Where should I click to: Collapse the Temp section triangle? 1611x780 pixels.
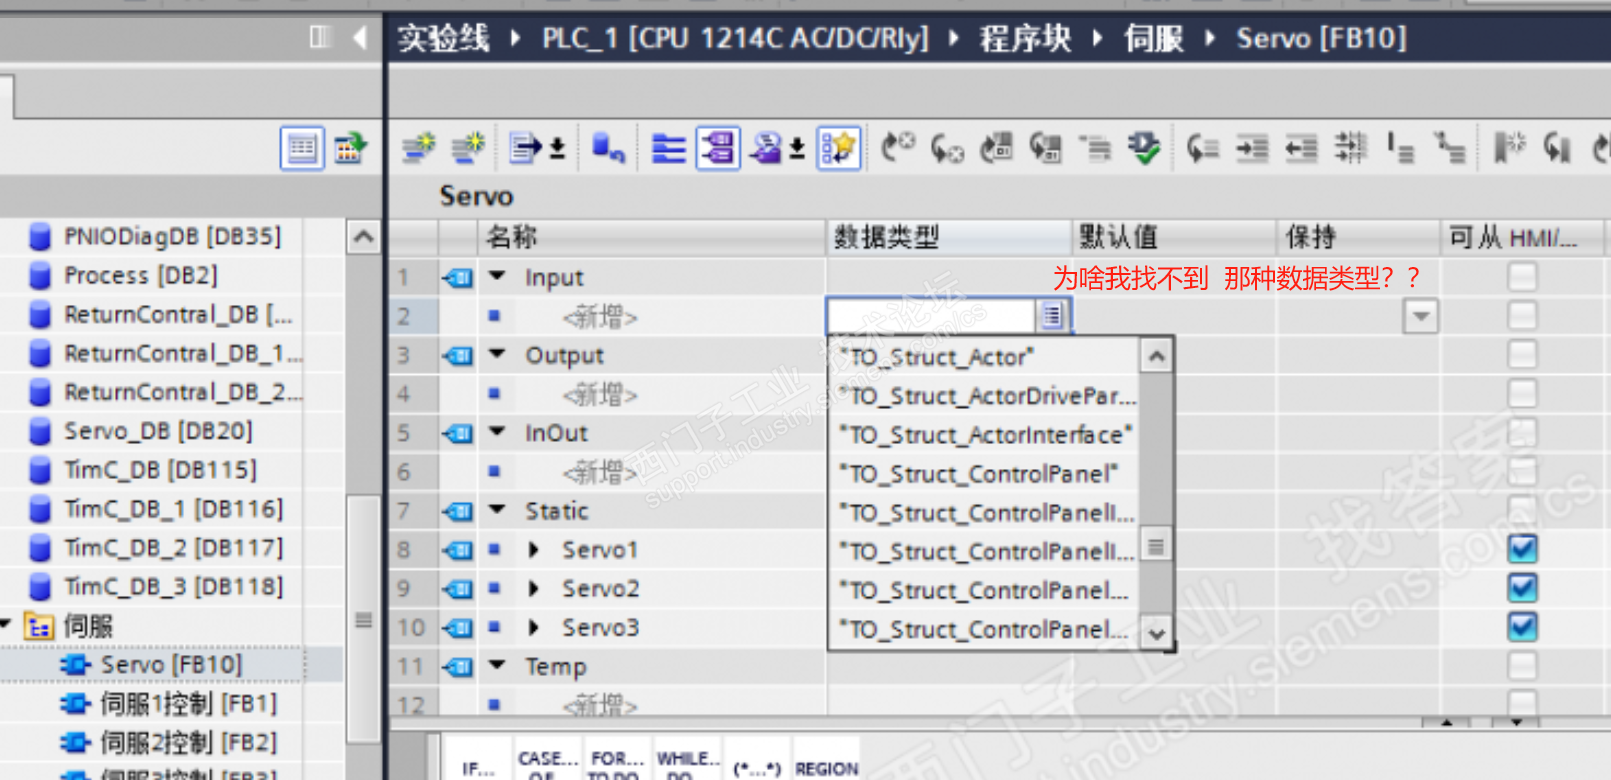pyautogui.click(x=497, y=665)
